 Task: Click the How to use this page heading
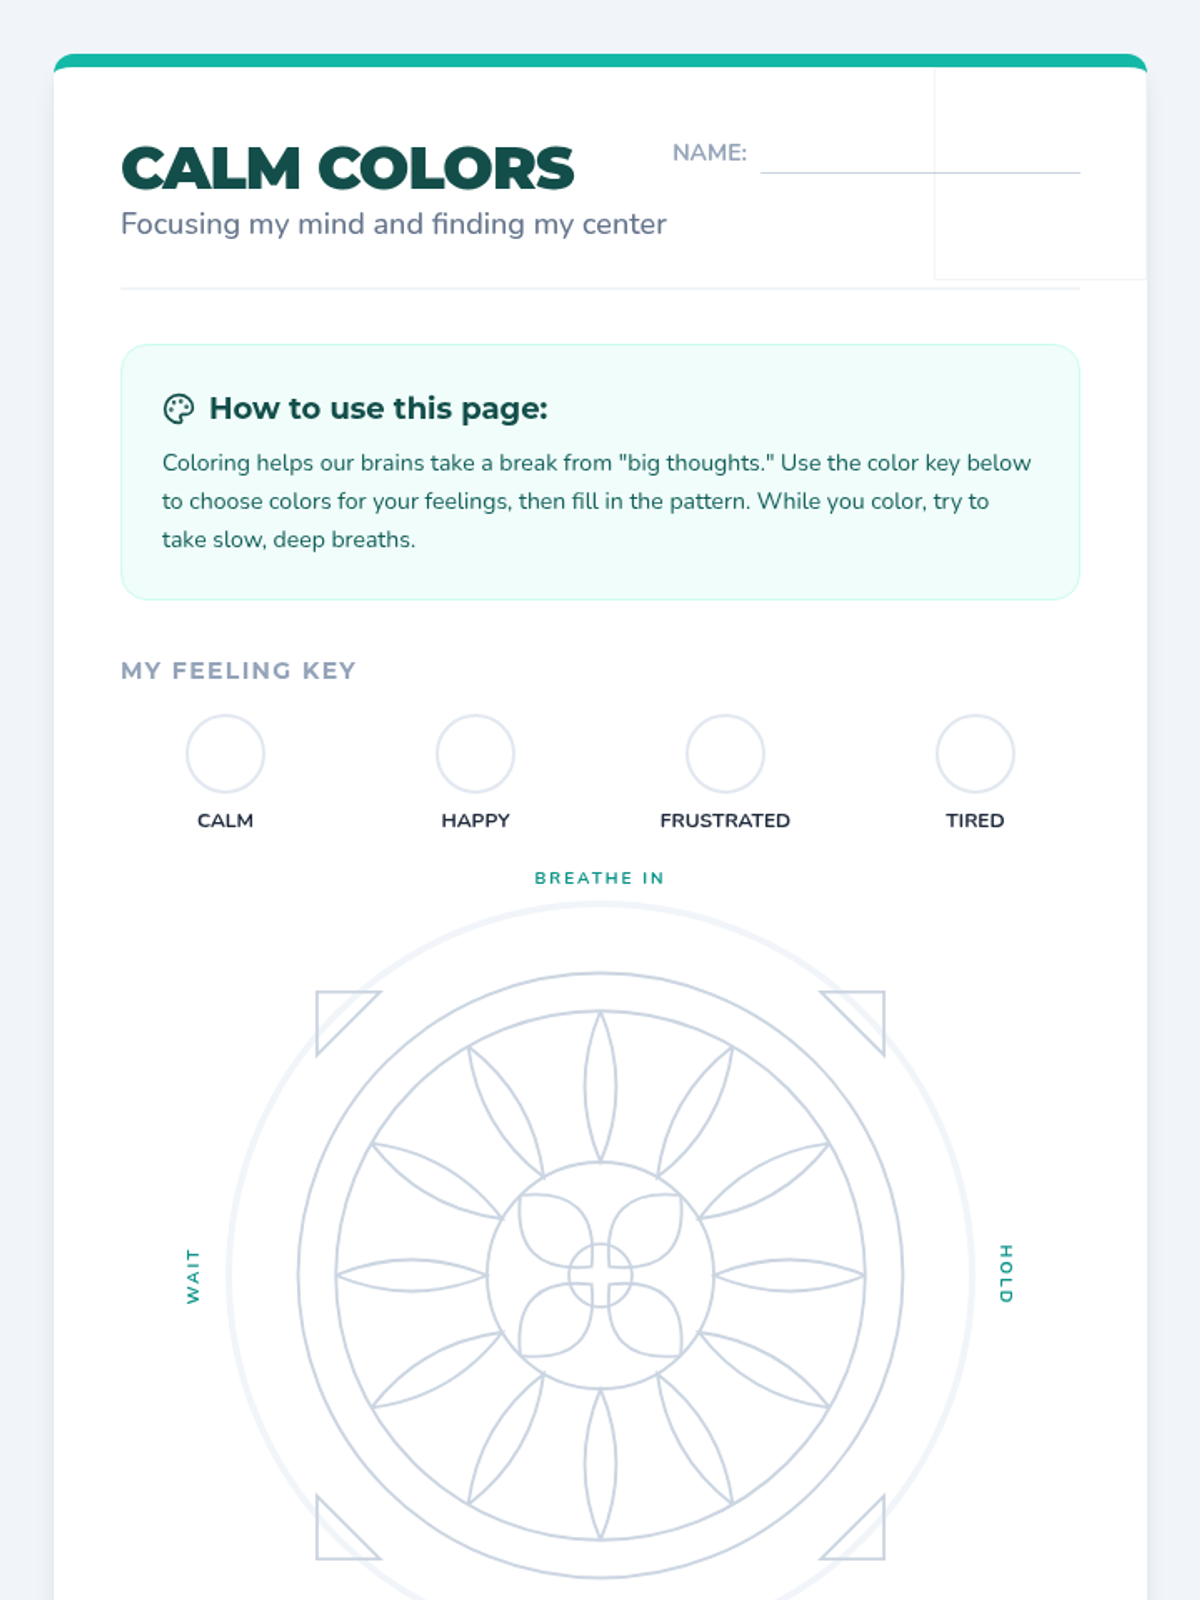[378, 408]
